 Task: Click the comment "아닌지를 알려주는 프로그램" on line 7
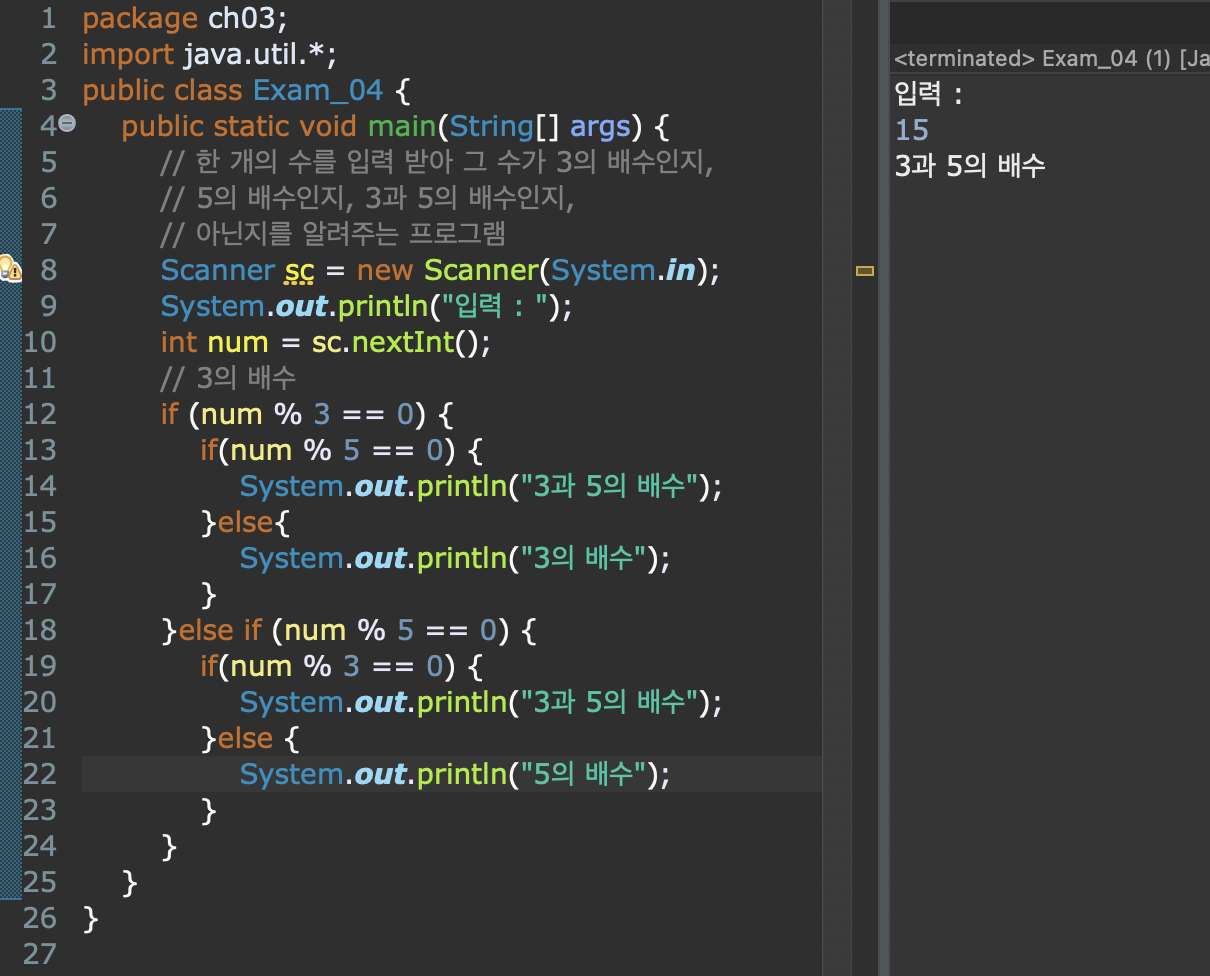tap(333, 234)
